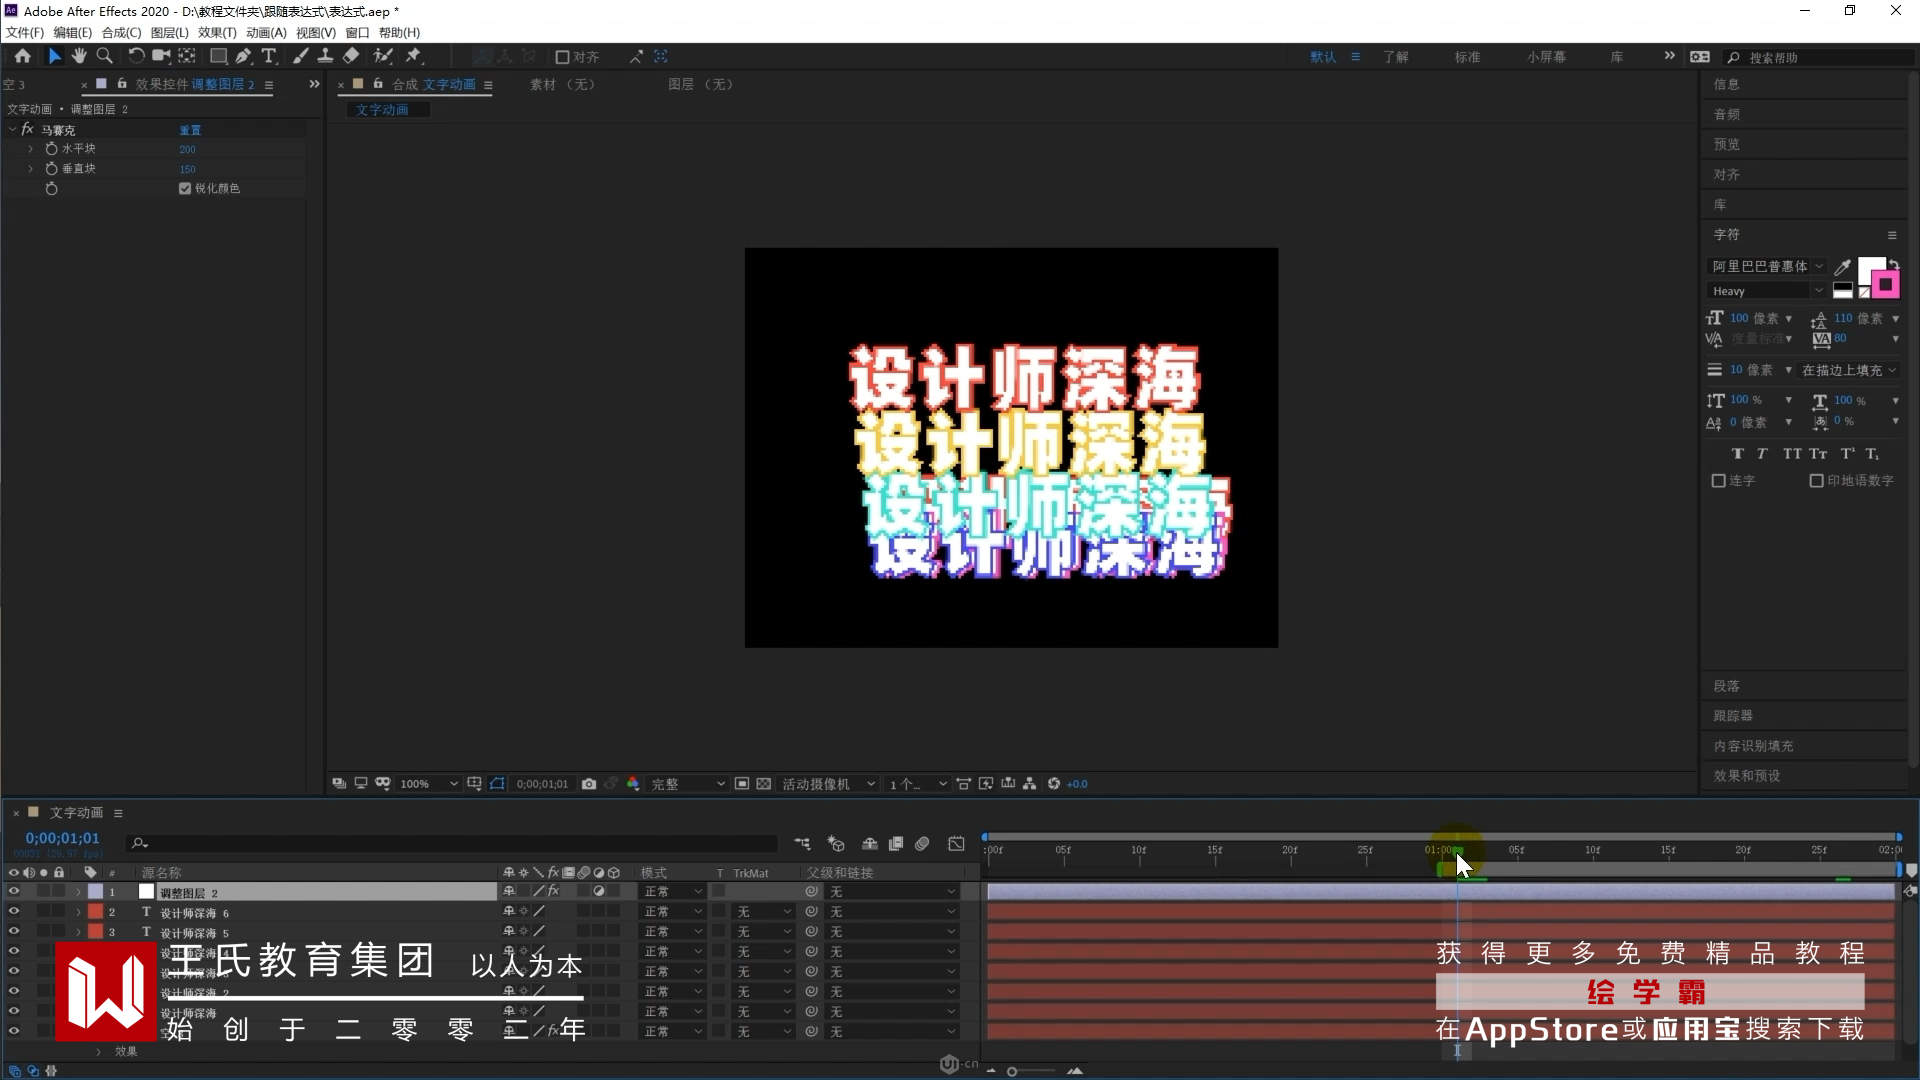Select the Pen tool in toolbar
Screen dimensions: 1920x1080
(x=243, y=57)
